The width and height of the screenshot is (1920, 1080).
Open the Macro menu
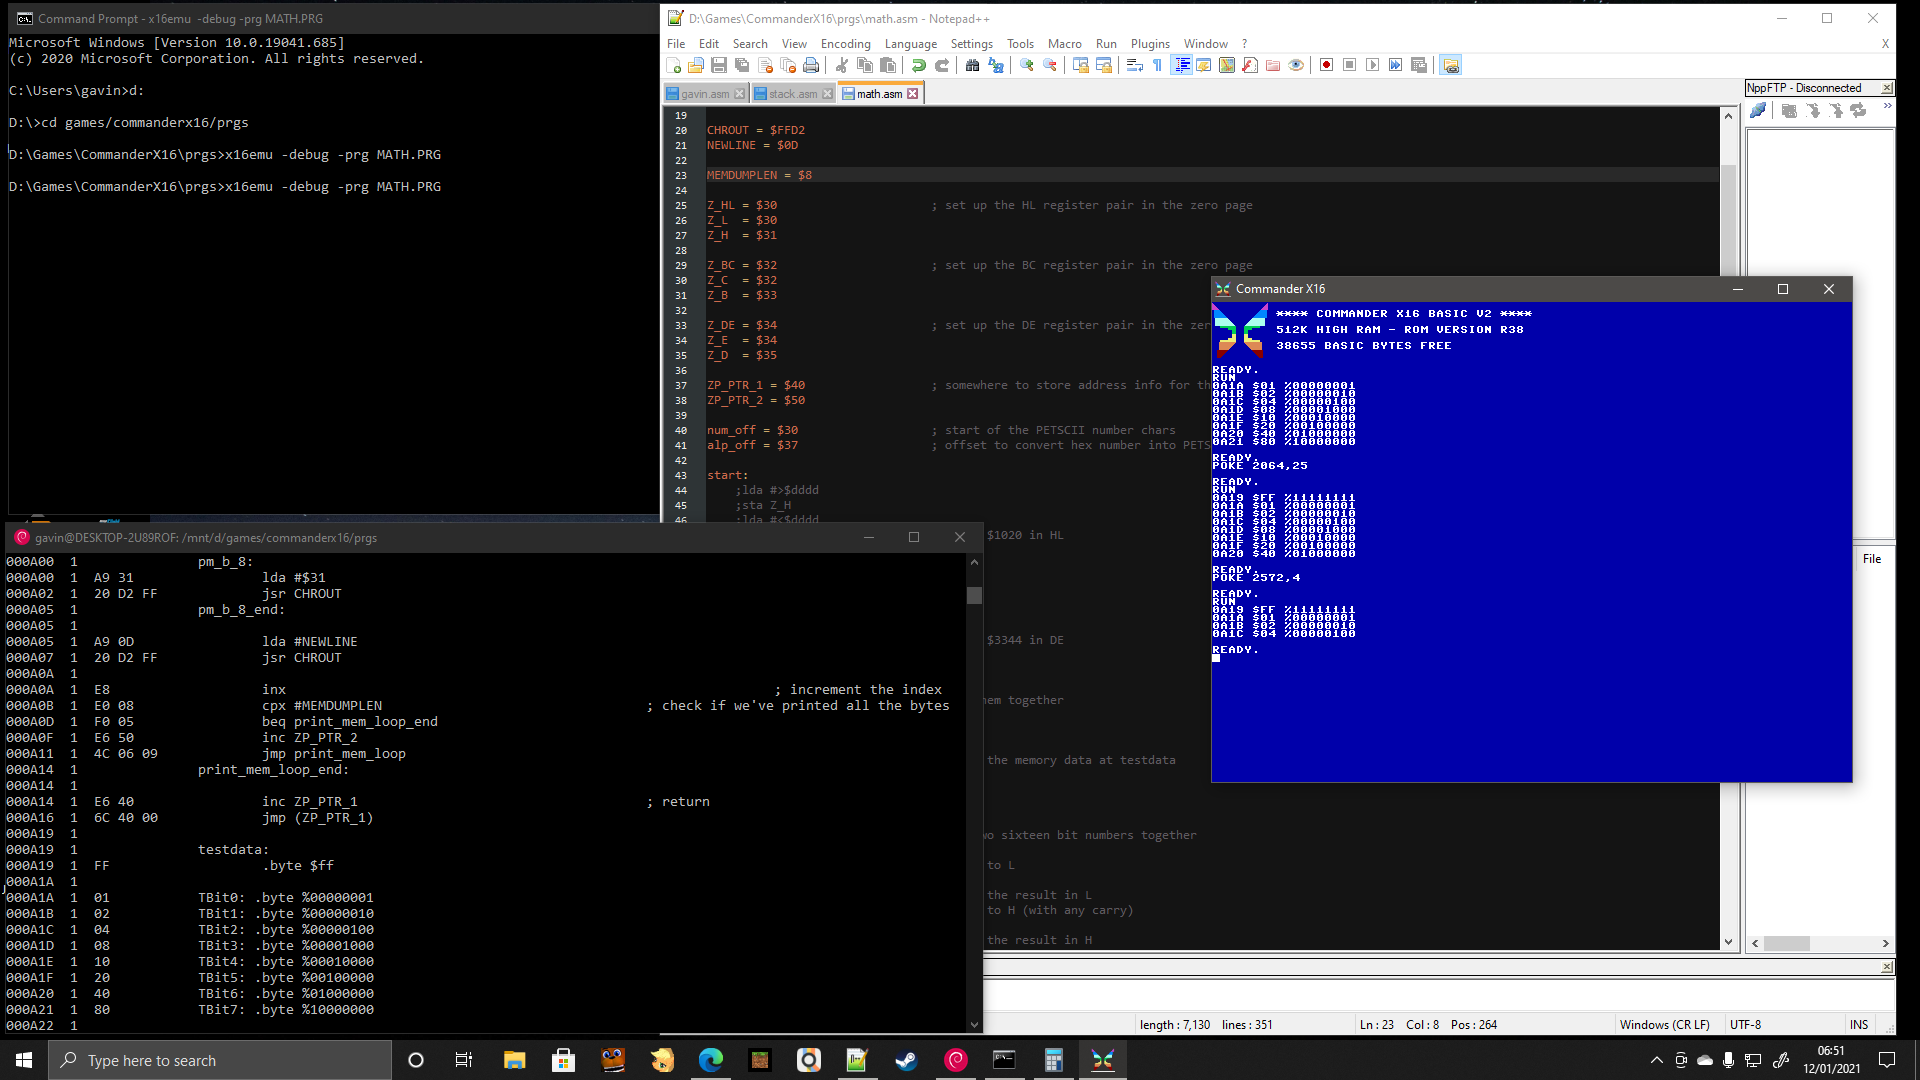pos(1065,44)
